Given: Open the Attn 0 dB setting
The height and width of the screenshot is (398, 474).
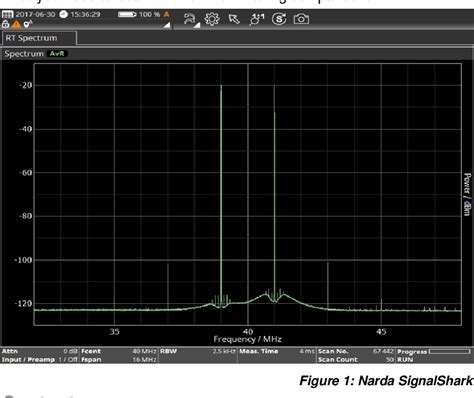Looking at the screenshot, I should (x=40, y=351).
